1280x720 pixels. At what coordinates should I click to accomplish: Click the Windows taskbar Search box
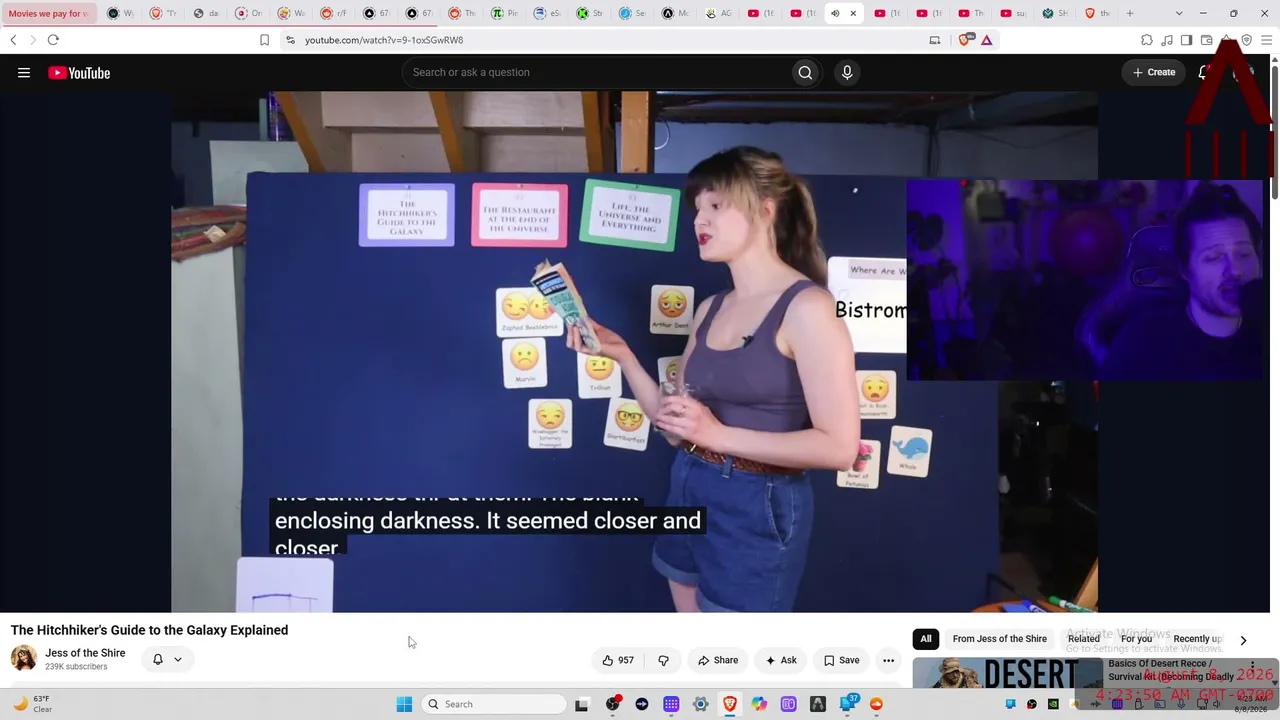coord(494,704)
